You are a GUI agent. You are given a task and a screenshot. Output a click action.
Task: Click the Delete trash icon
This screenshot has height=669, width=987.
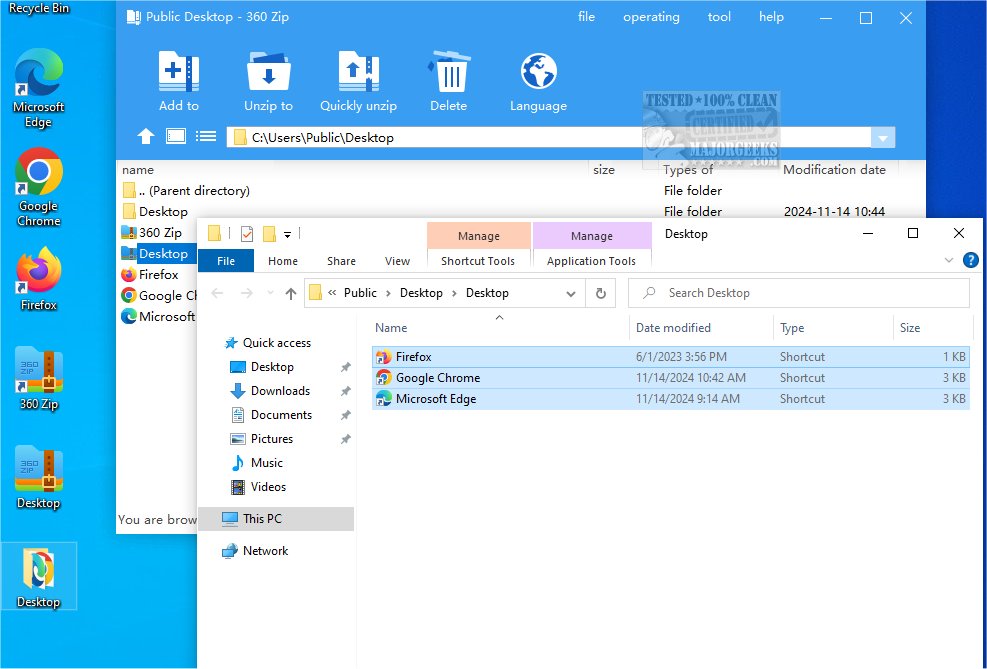448,74
